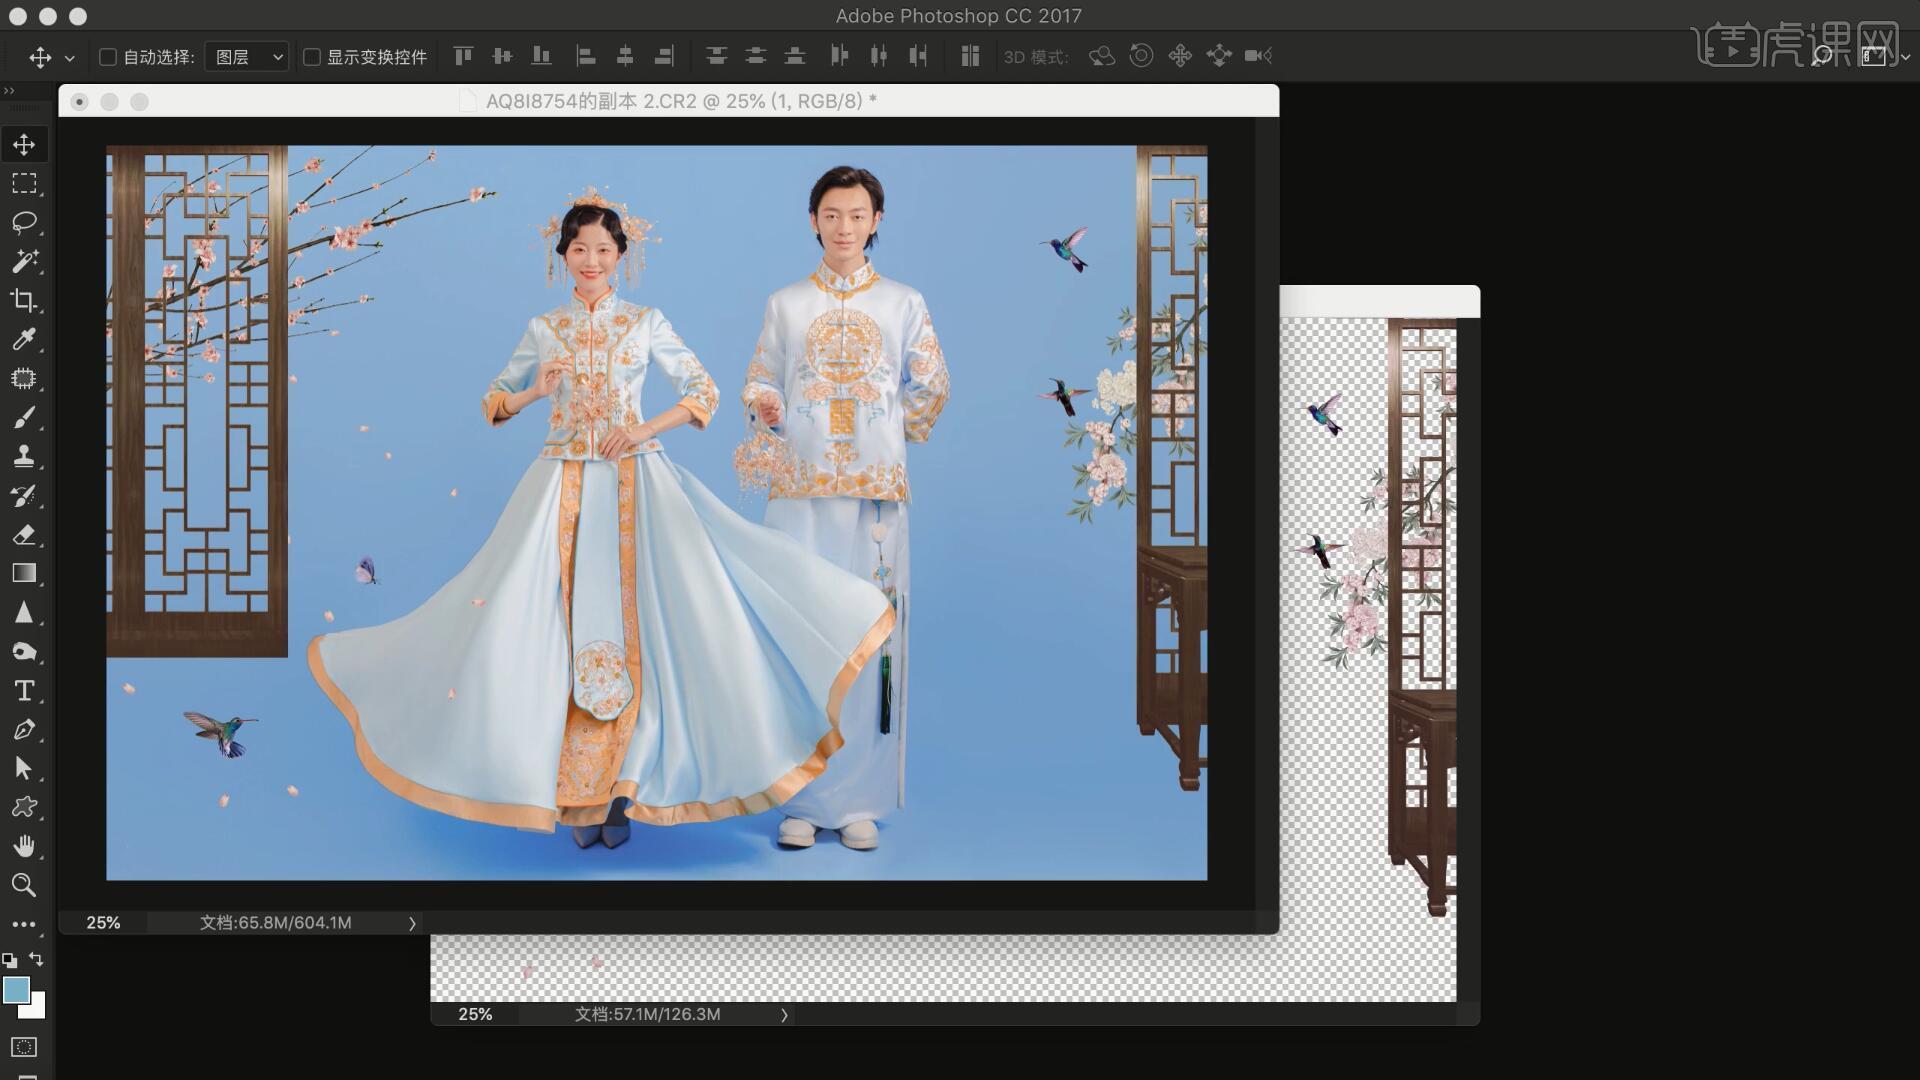The height and width of the screenshot is (1080, 1920).
Task: Swap foreground and background colors
Action: point(37,959)
